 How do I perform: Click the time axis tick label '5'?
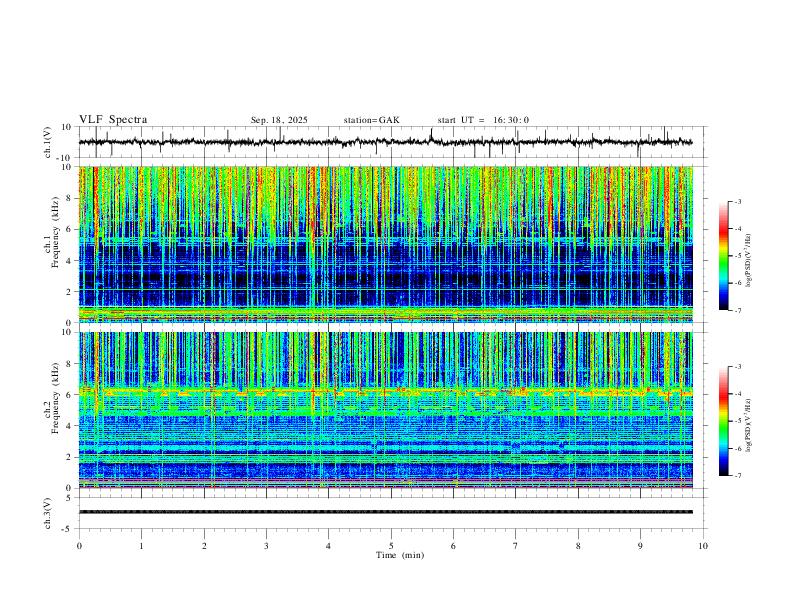click(x=391, y=546)
